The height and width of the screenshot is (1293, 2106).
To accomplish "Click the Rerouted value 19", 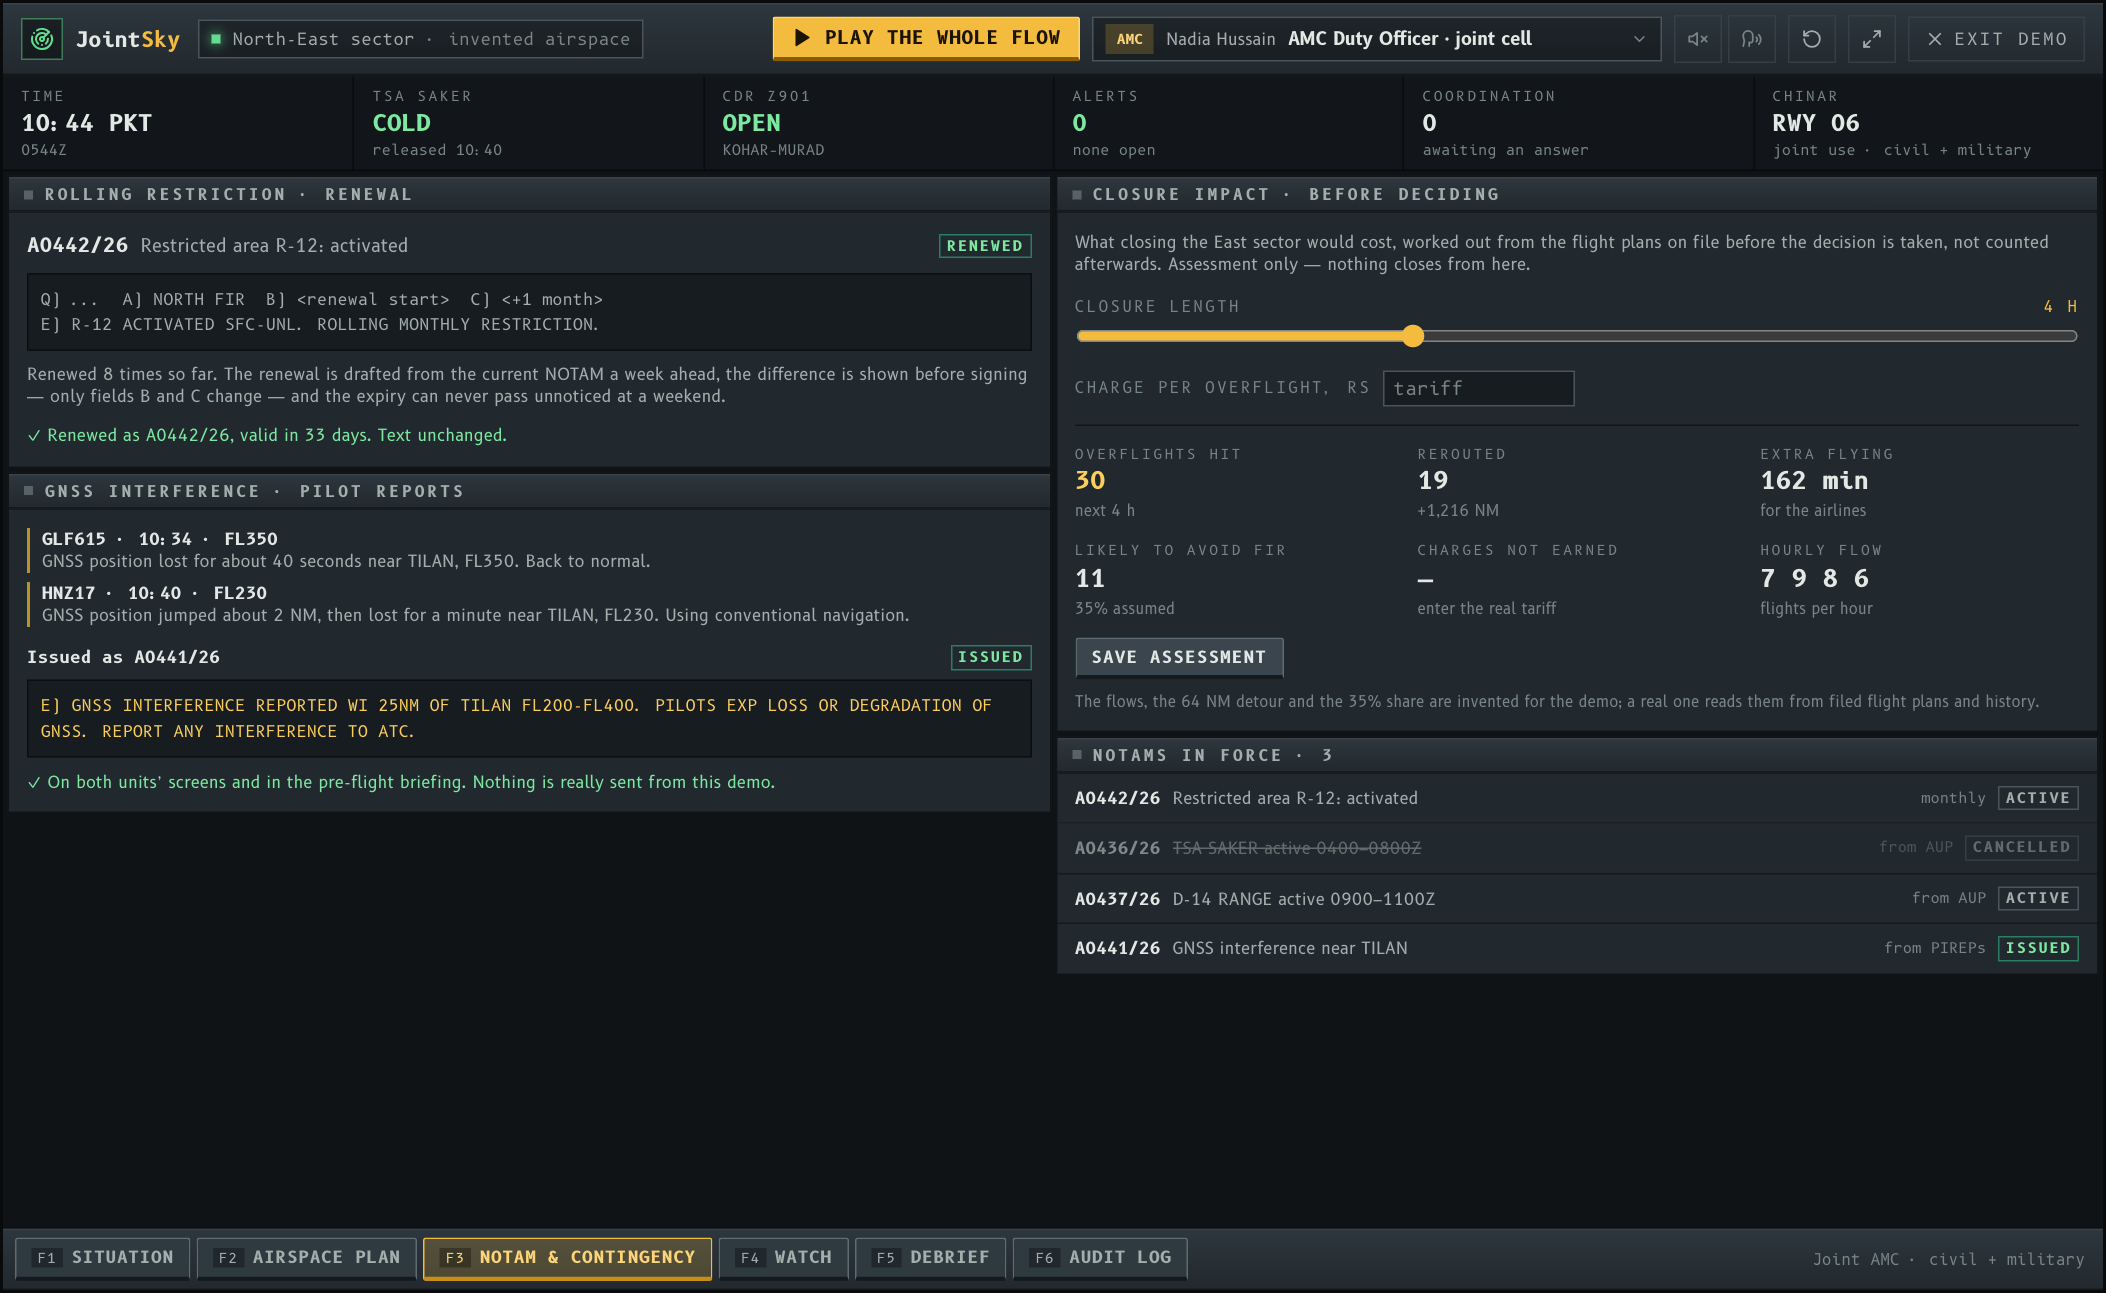I will click(1433, 481).
